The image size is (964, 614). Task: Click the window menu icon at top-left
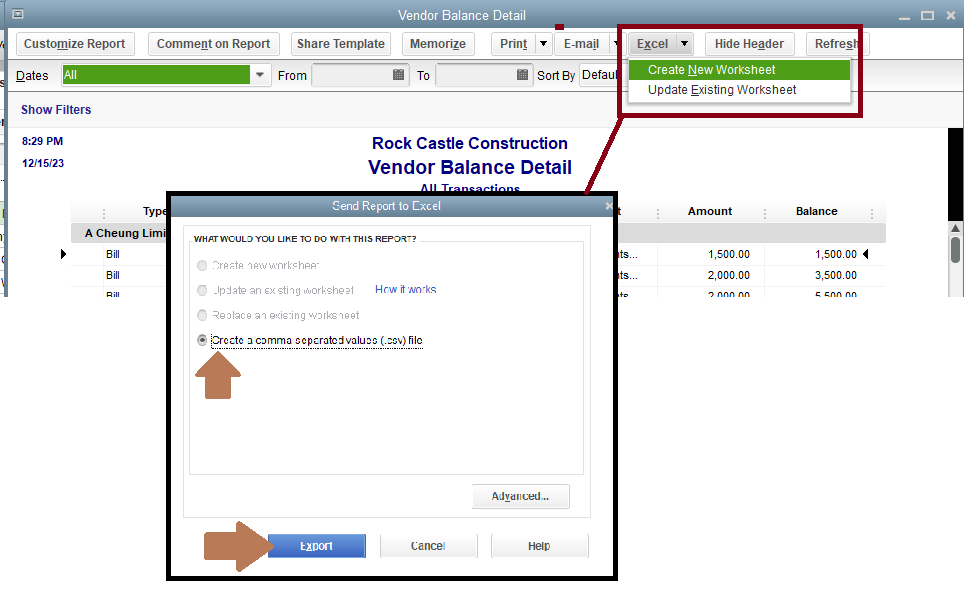[18, 14]
